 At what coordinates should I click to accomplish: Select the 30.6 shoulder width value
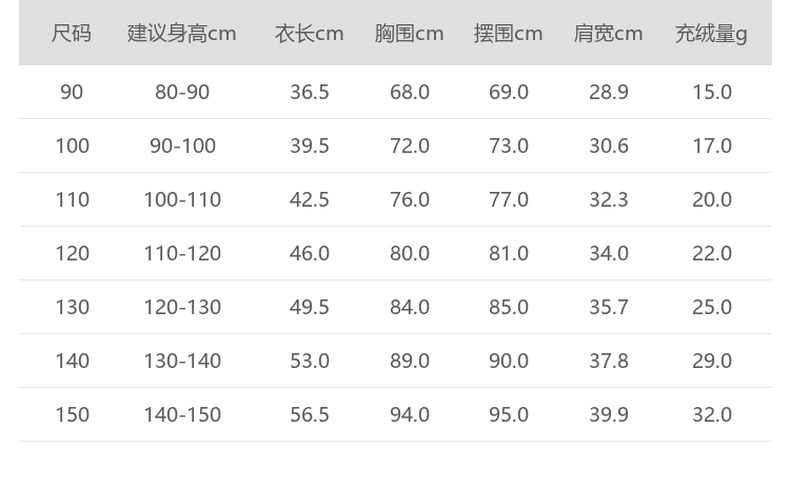tap(608, 146)
